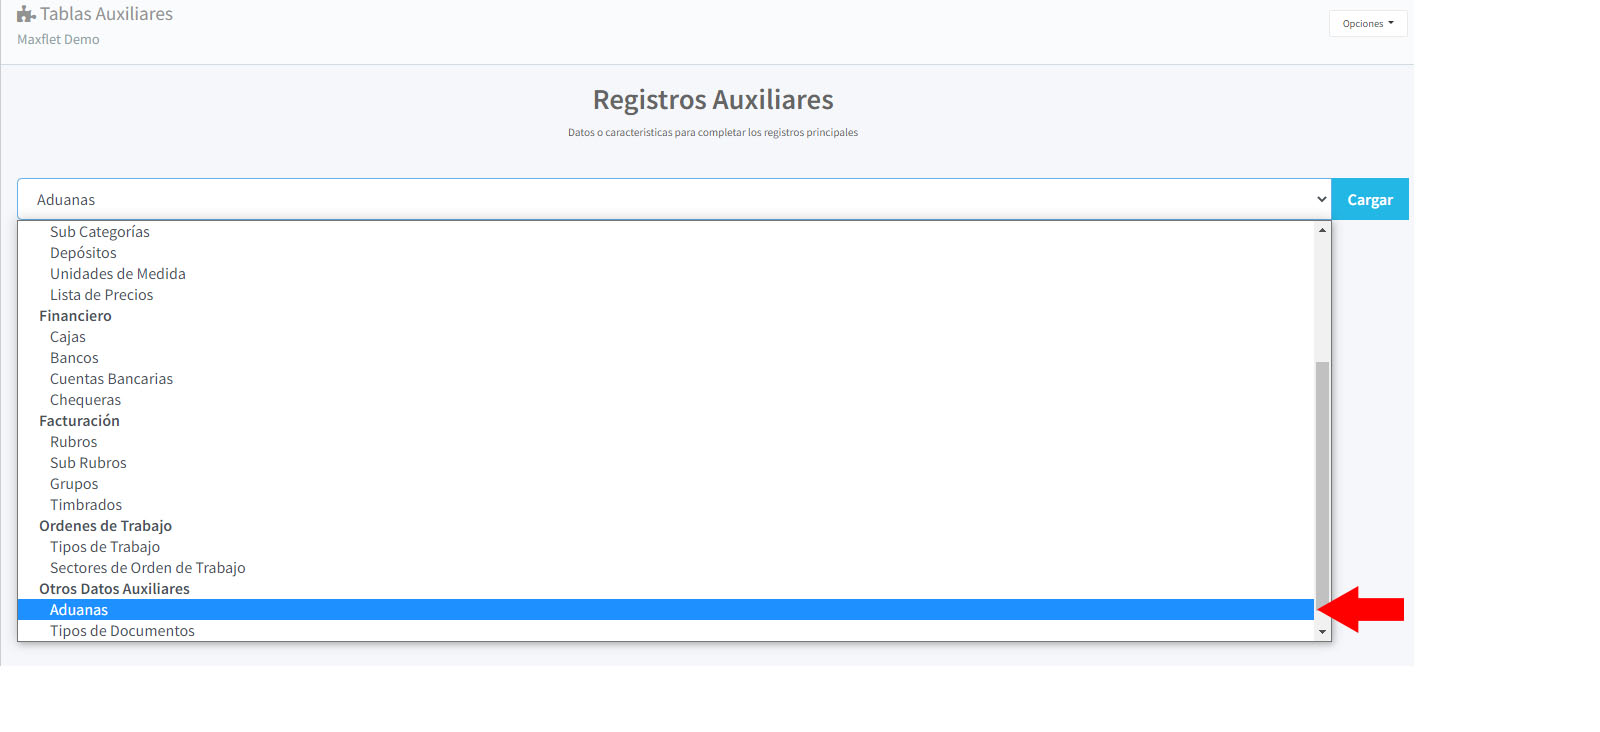Choose Depósitos from the list
This screenshot has height=732, width=1600.
[x=83, y=253]
